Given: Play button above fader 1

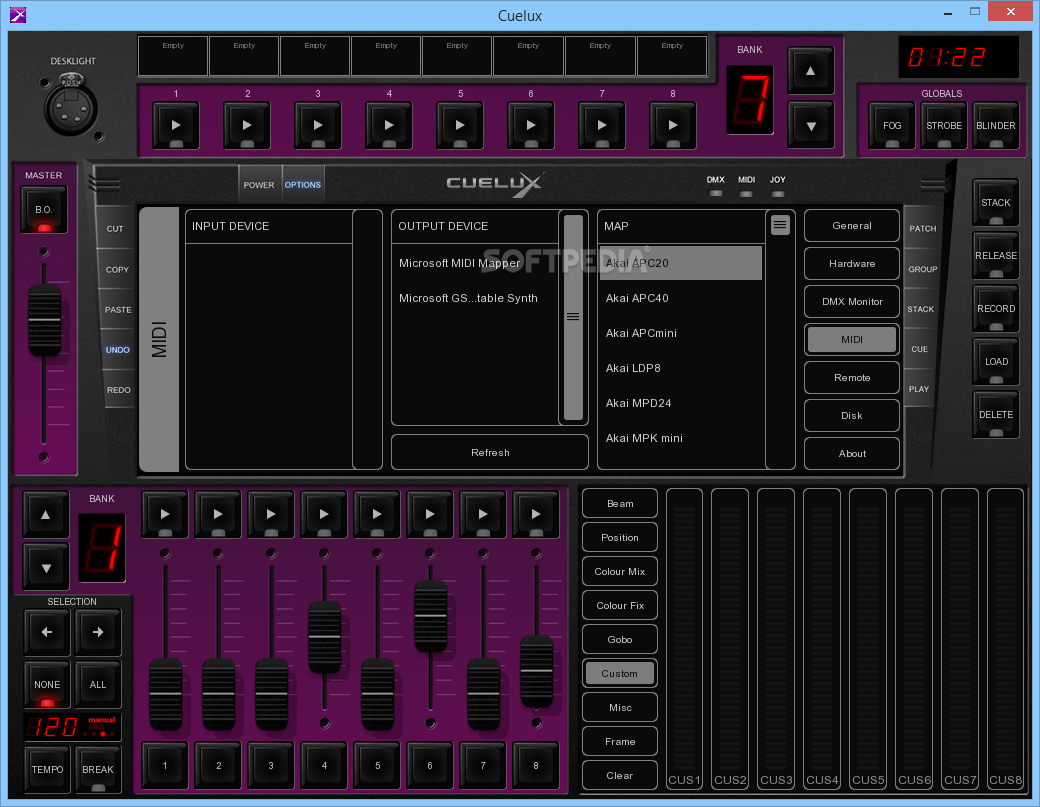Looking at the screenshot, I should [165, 514].
